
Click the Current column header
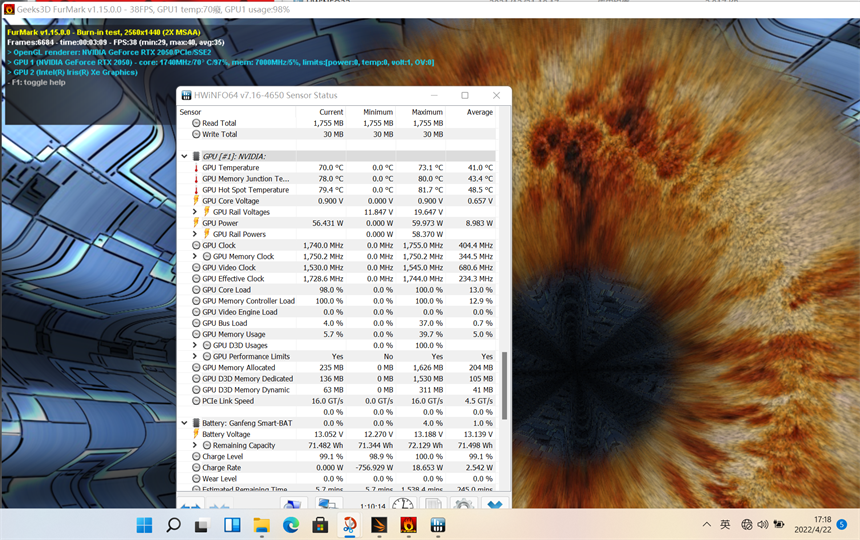331,112
